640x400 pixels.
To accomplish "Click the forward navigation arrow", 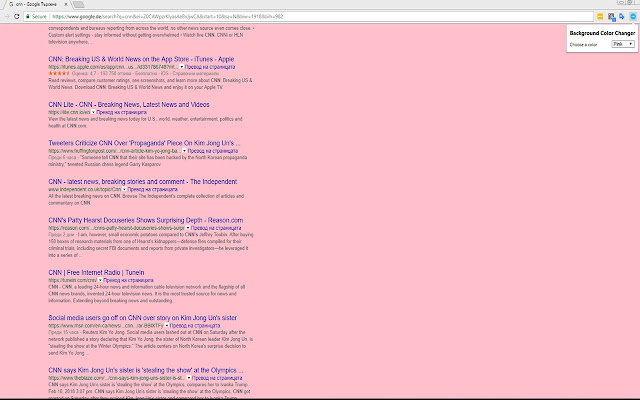I will [x=7, y=16].
